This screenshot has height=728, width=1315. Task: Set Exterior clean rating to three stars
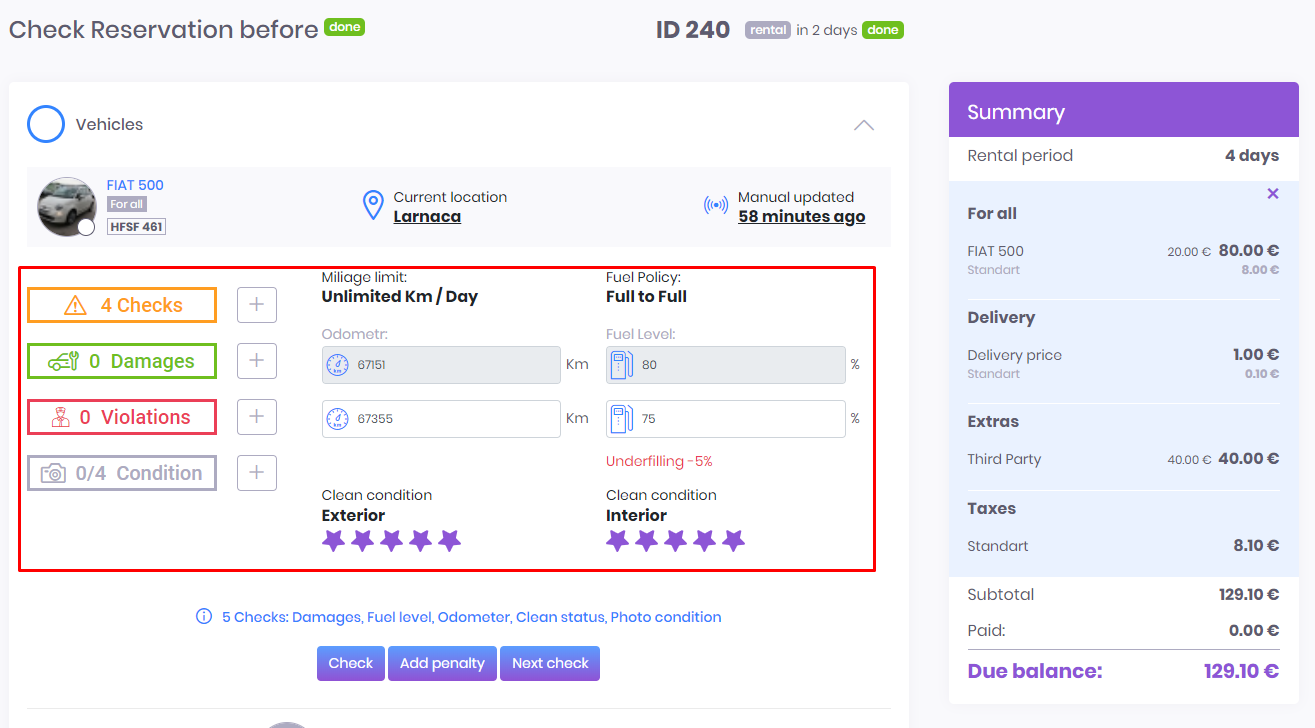[x=392, y=541]
